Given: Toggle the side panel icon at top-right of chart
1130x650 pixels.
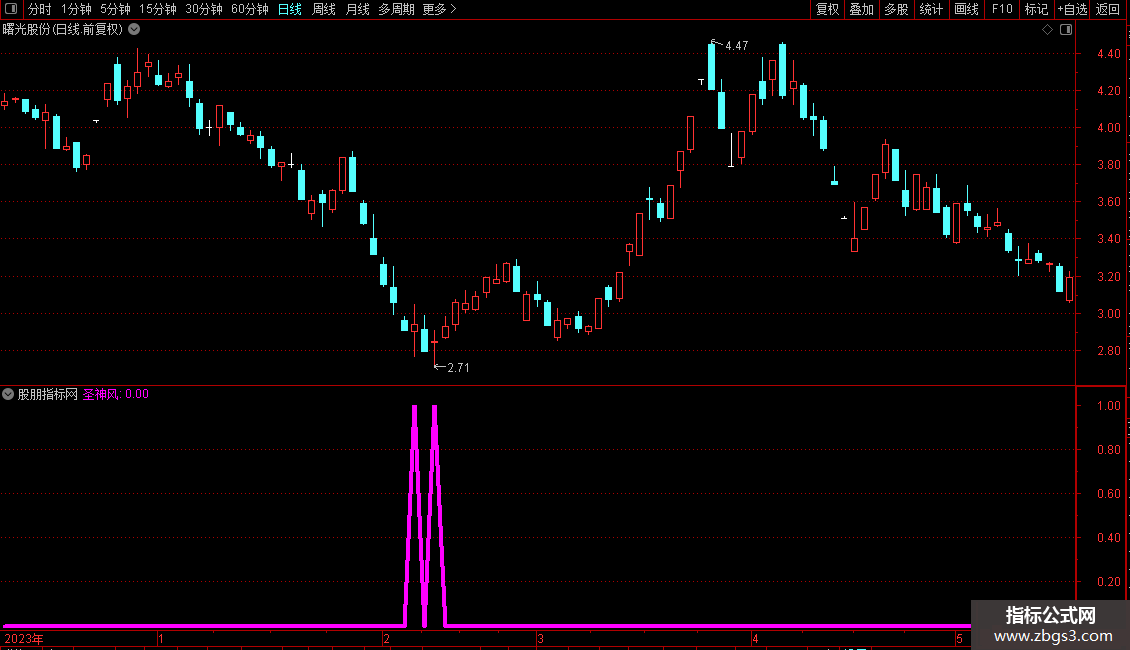Looking at the screenshot, I should 1066,30.
